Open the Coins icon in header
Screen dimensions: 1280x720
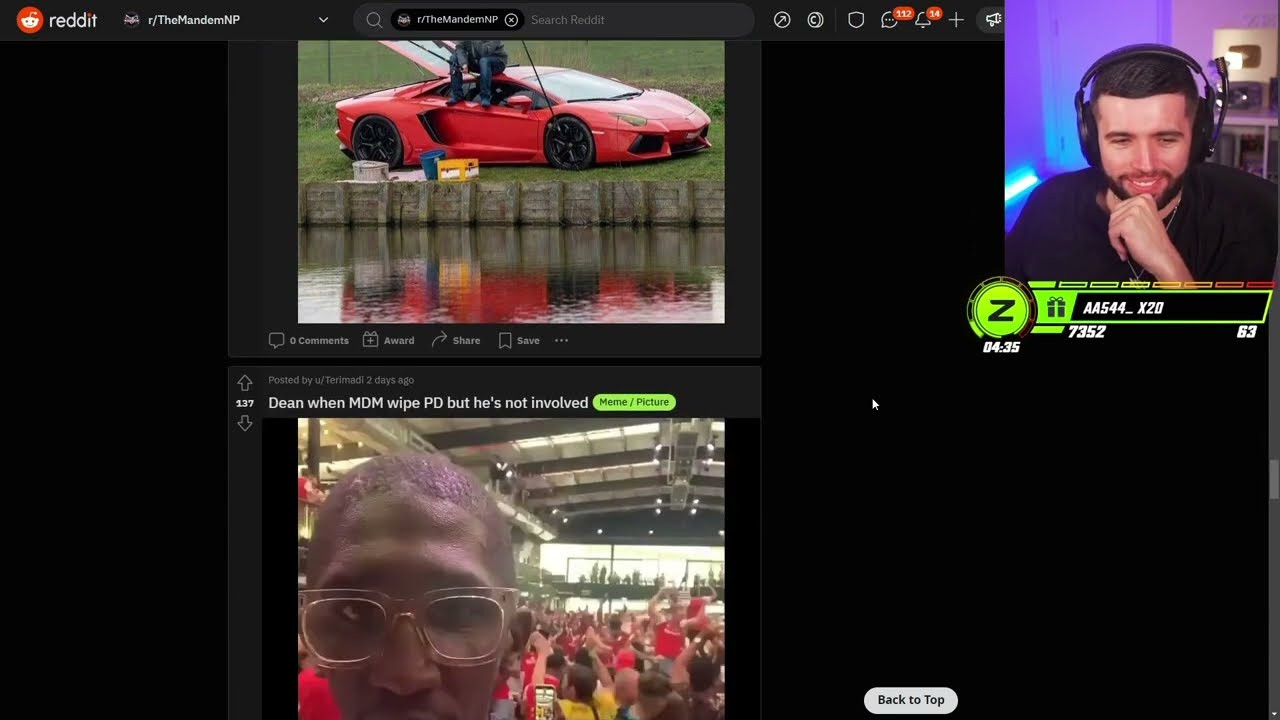(815, 20)
